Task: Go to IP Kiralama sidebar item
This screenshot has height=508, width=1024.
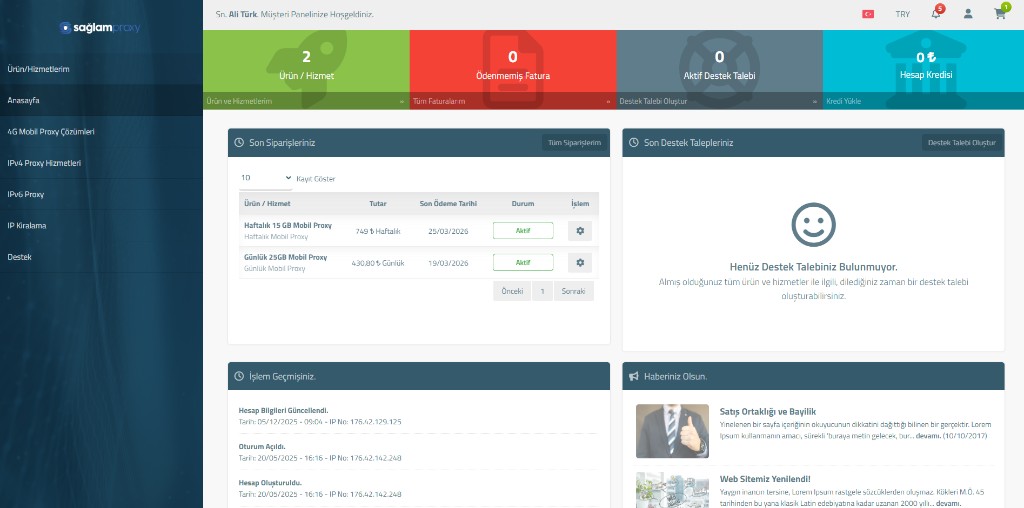Action: (x=27, y=226)
